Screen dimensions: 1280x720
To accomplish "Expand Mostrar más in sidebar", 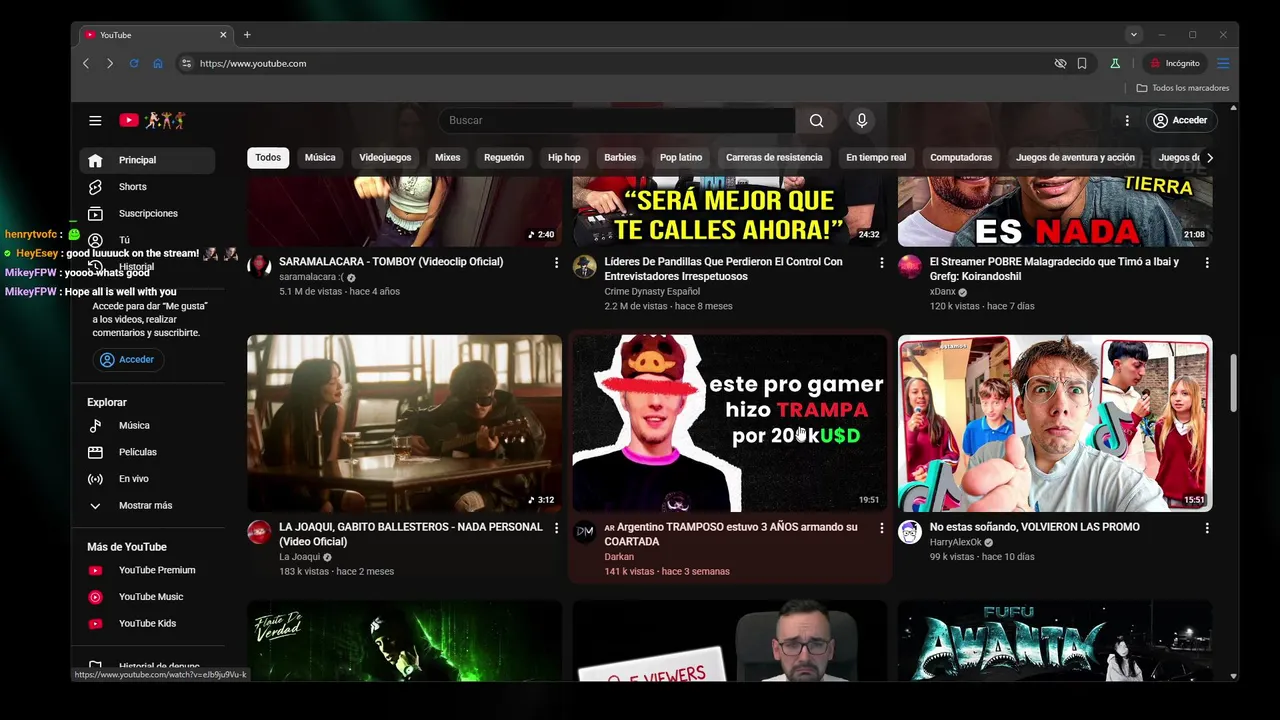I will [x=147, y=506].
